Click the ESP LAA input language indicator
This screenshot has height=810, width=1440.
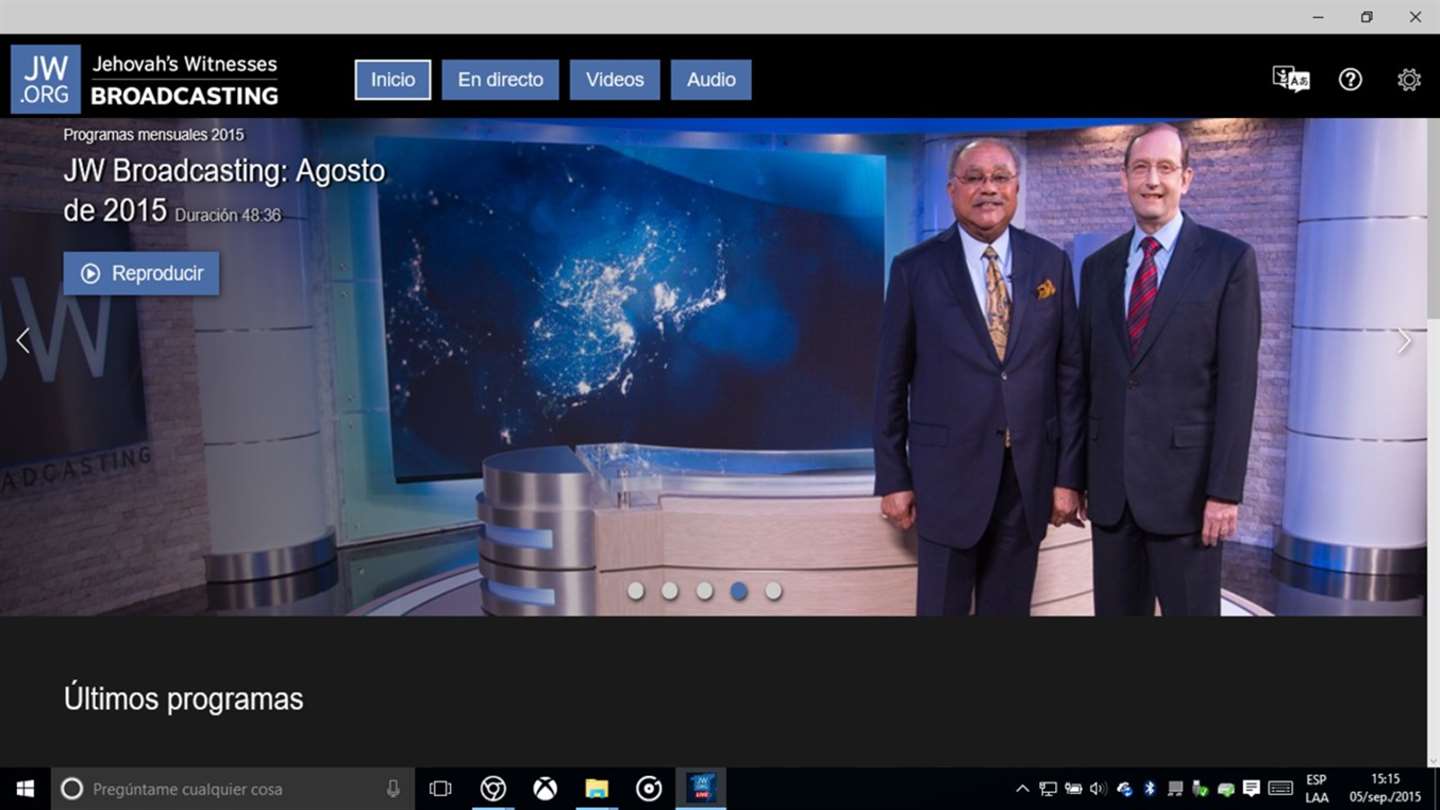tap(1317, 789)
